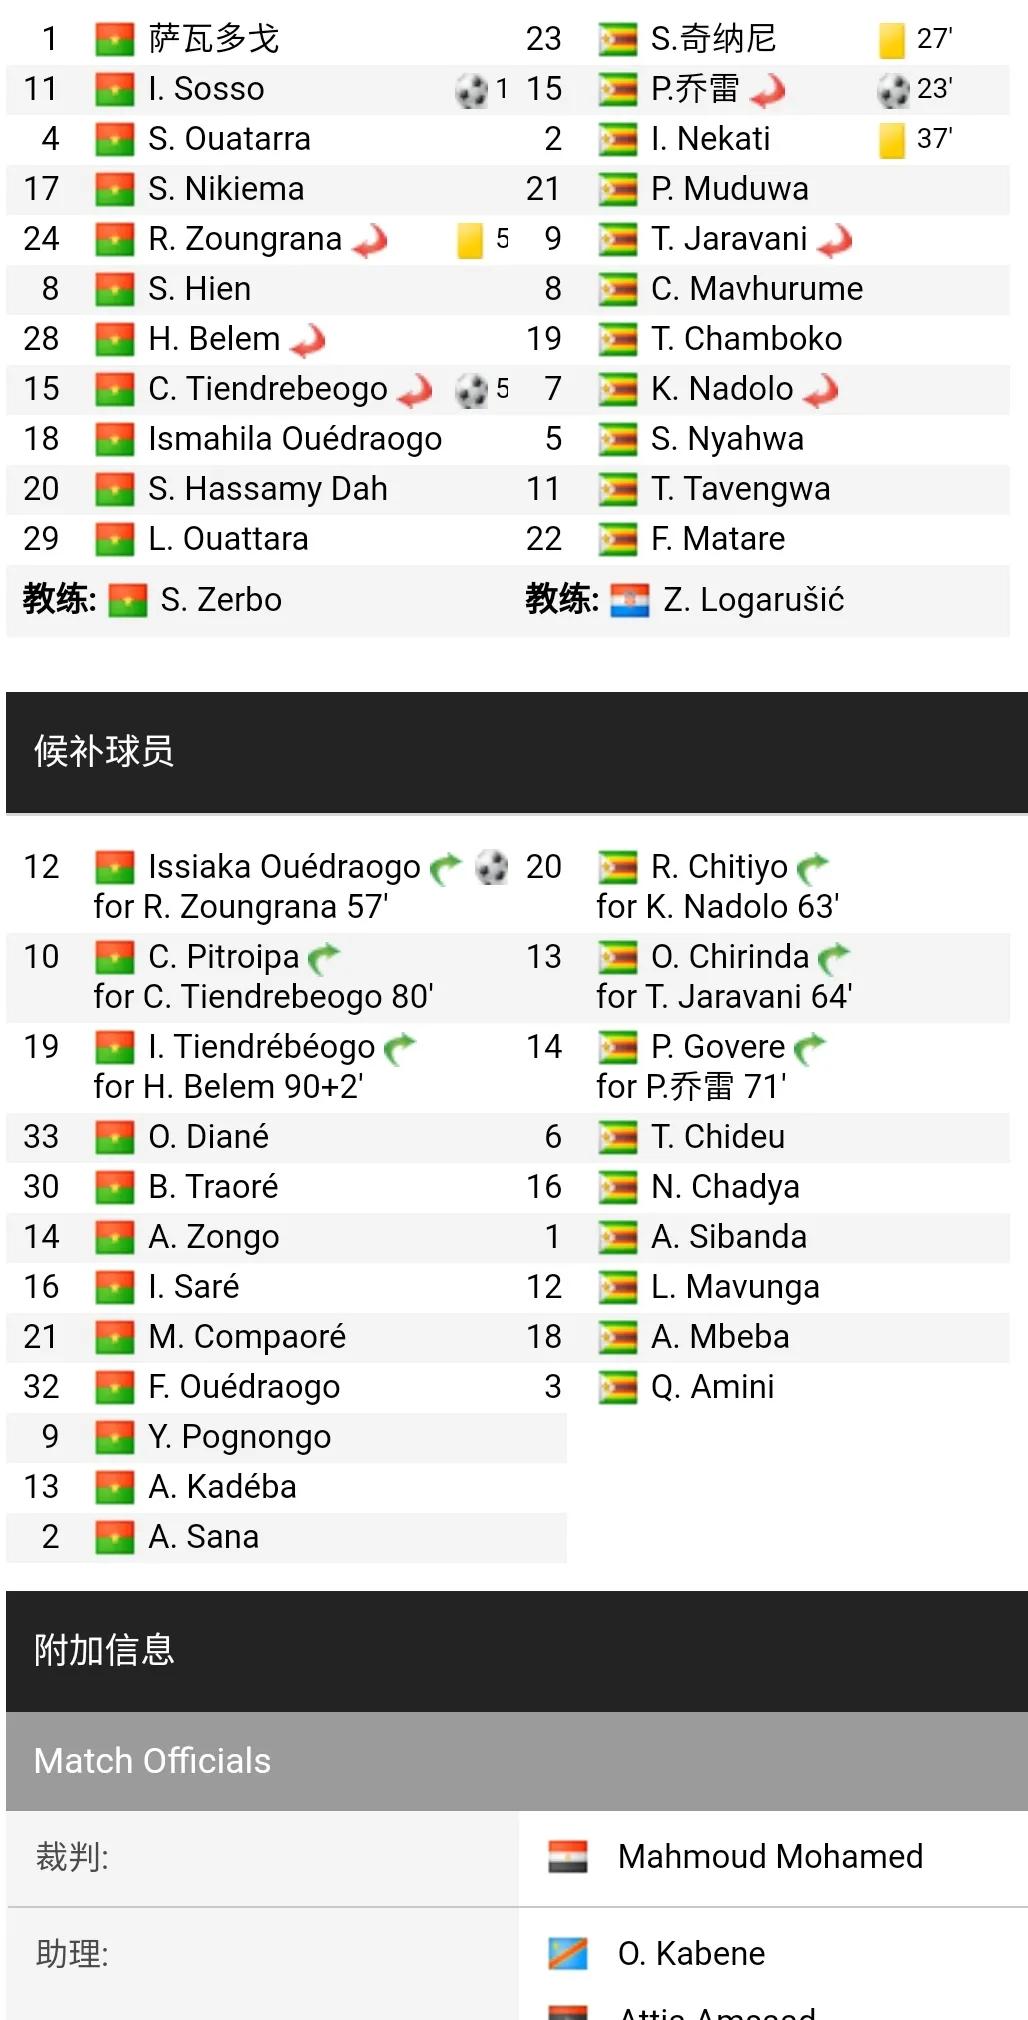Click the green sub-in arrow beside P. Govere
Viewport: 1028px width, 2020px height.
(809, 1048)
